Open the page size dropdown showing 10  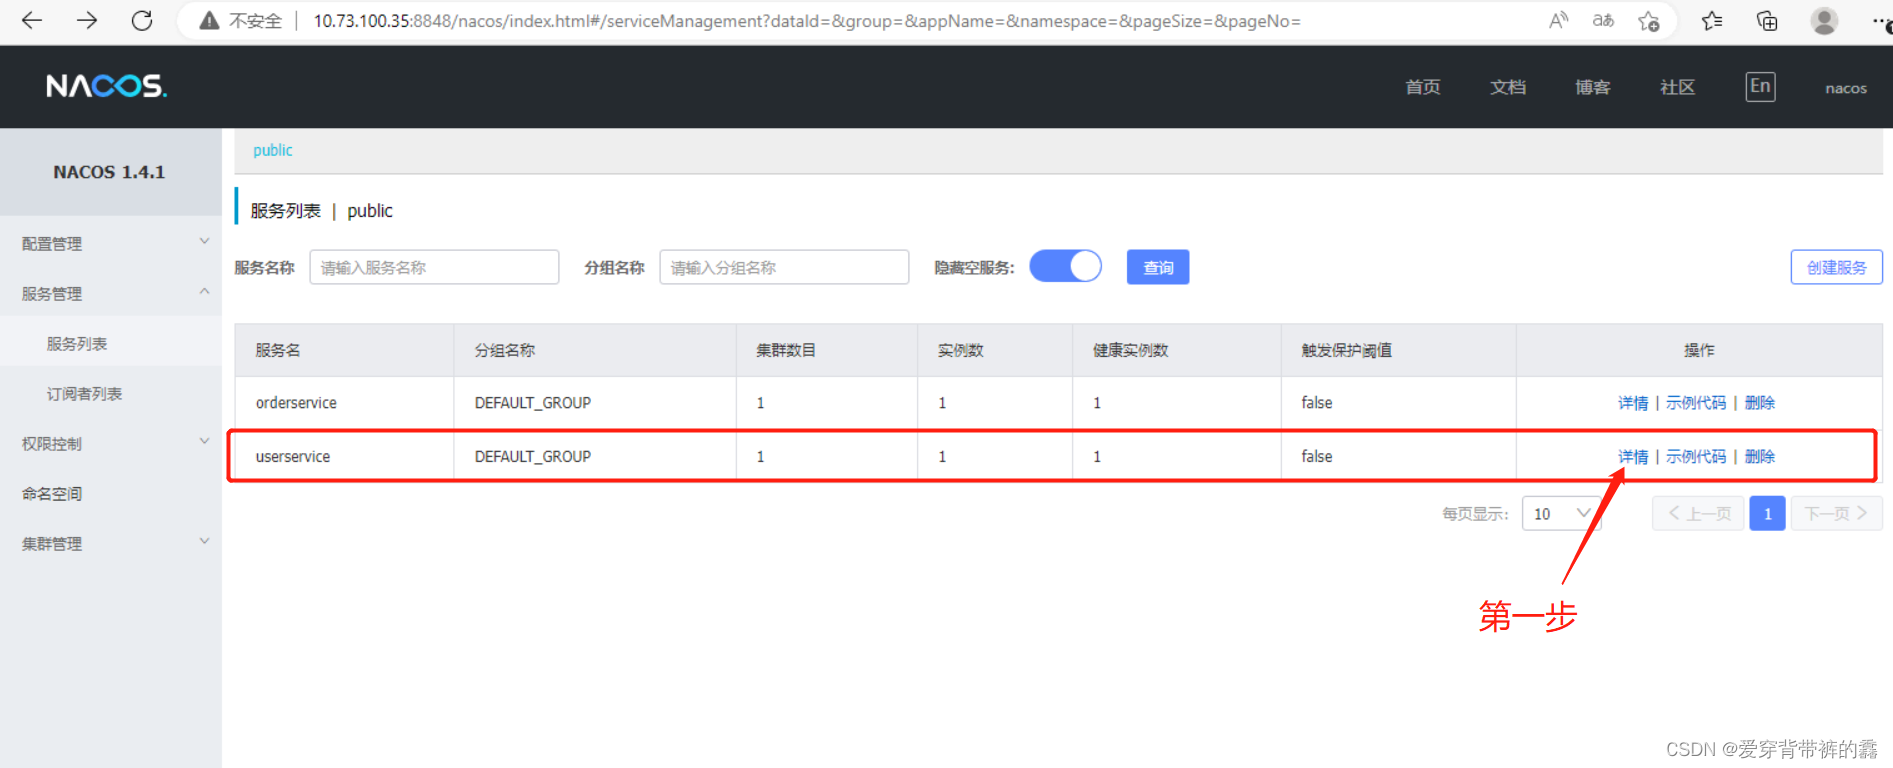click(1561, 513)
